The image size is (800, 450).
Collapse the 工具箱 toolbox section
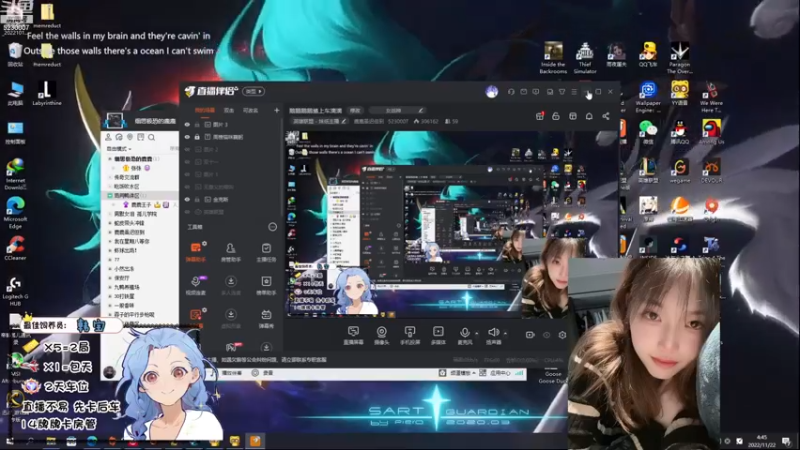click(x=272, y=227)
